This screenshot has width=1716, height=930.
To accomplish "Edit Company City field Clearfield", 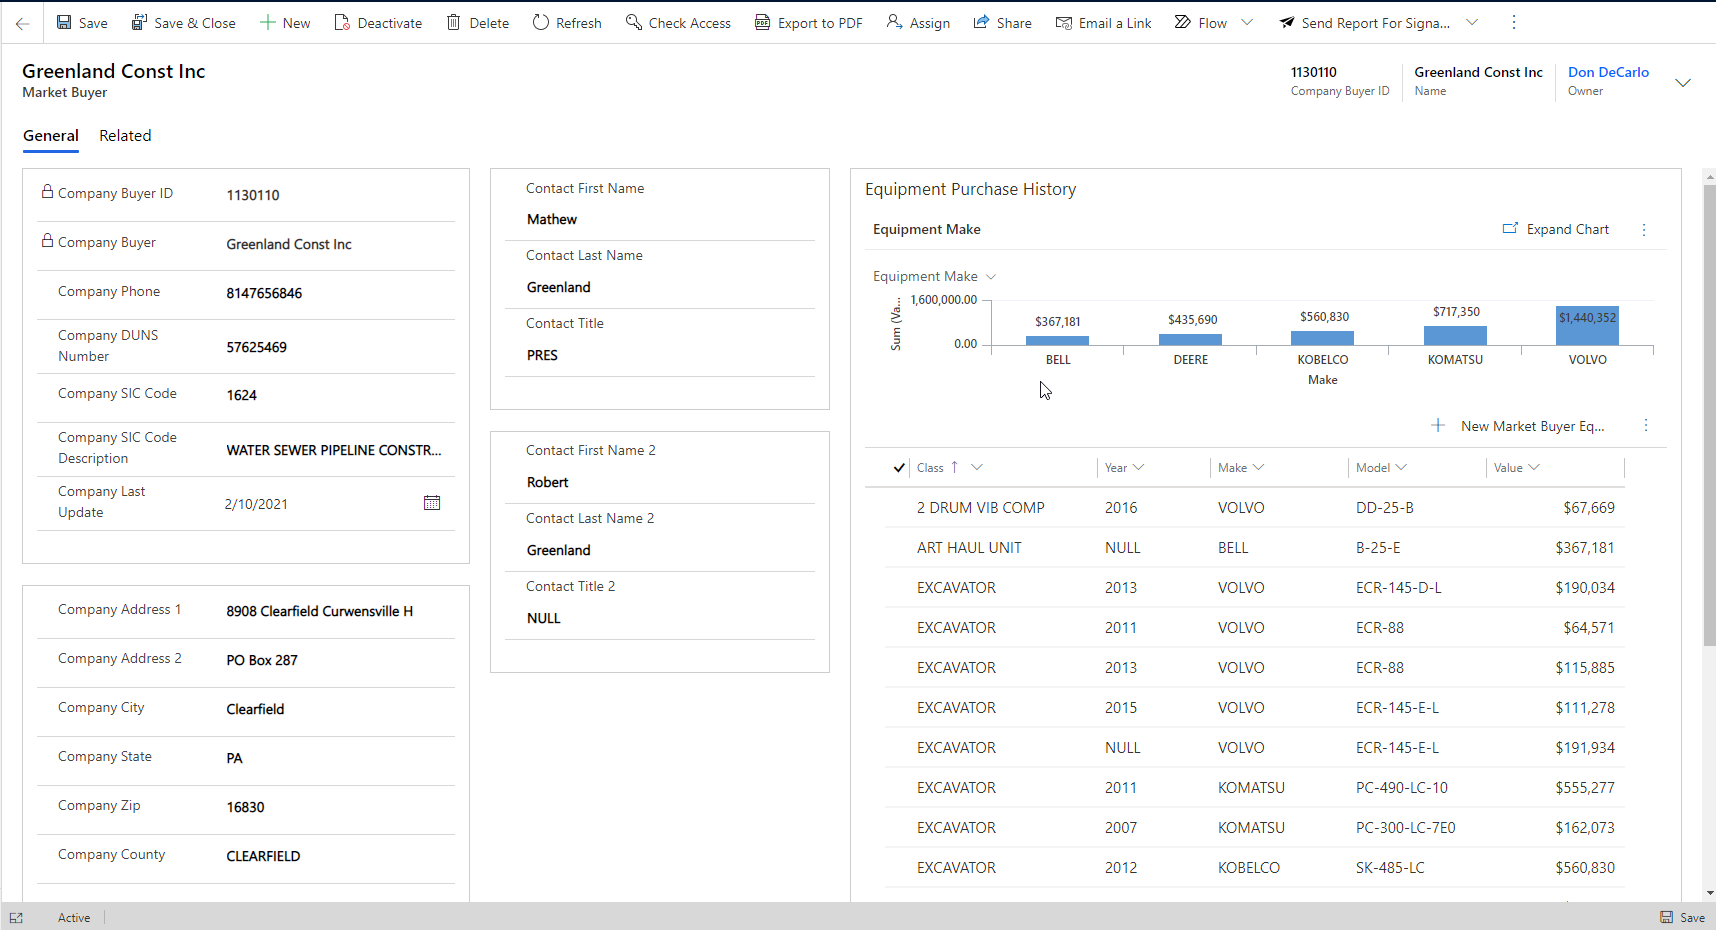I will coord(335,709).
